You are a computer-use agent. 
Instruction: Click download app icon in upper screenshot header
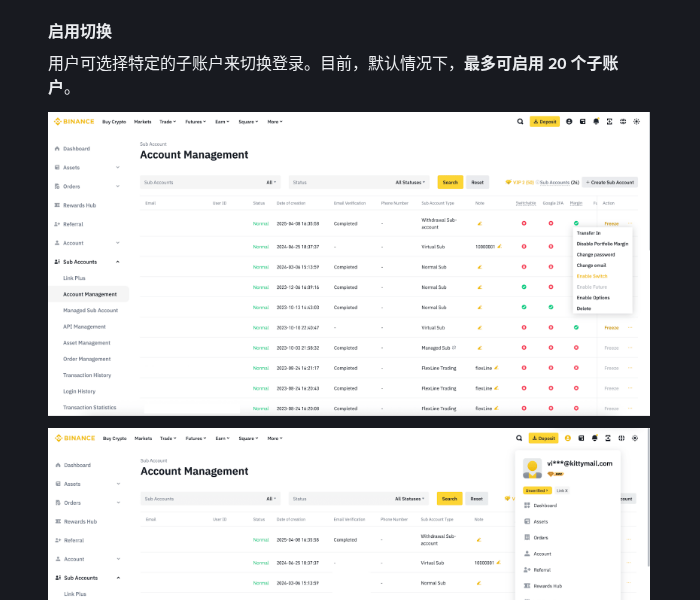click(609, 121)
